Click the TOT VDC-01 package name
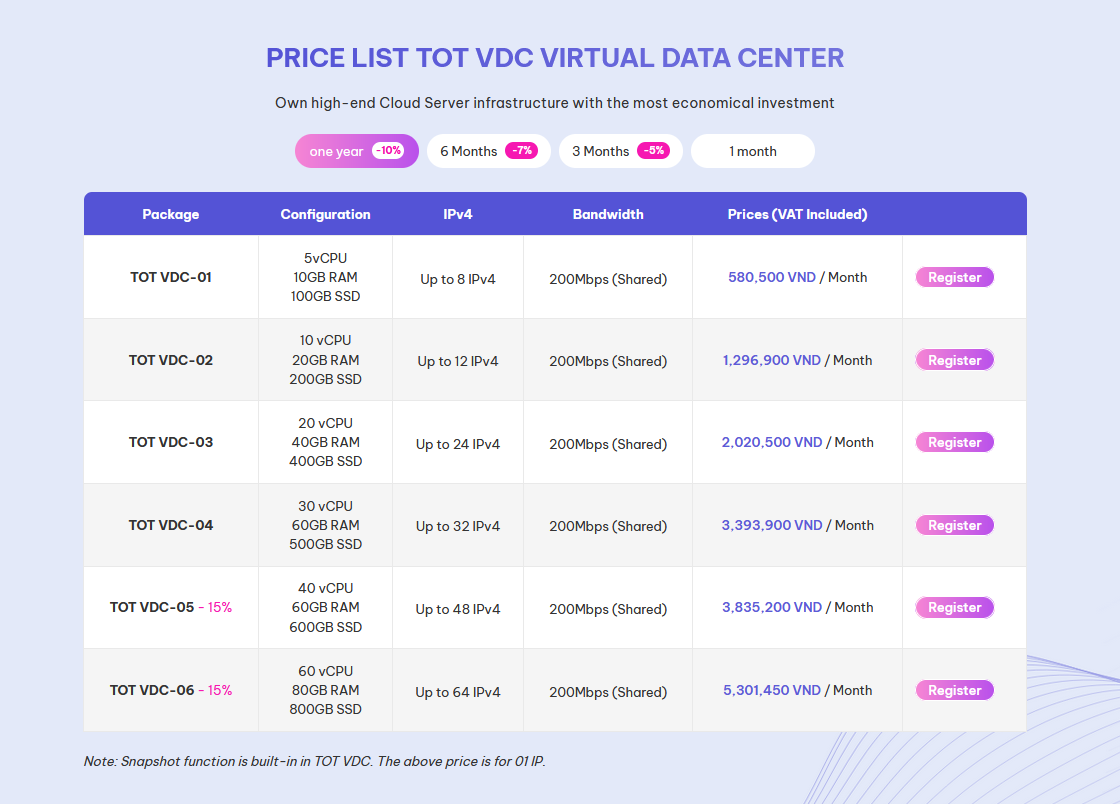The image size is (1120, 804). pos(171,277)
